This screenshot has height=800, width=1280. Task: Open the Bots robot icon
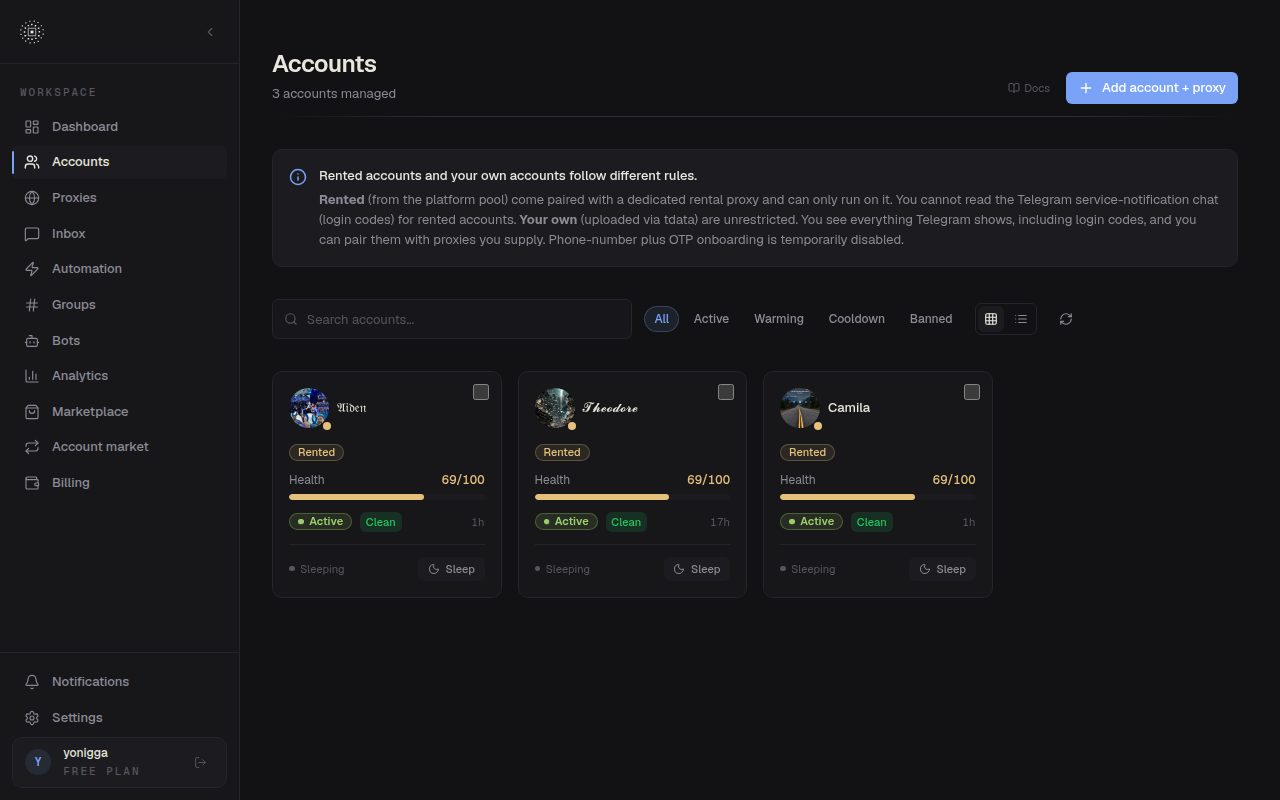coord(32,341)
